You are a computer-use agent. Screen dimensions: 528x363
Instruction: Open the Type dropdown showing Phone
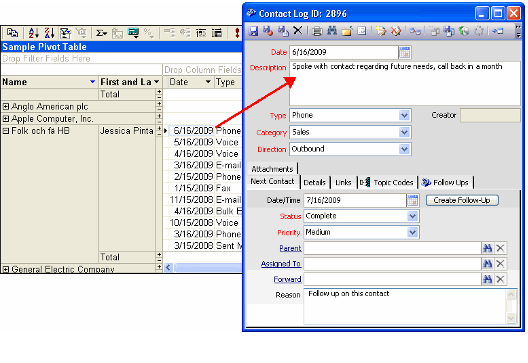404,116
